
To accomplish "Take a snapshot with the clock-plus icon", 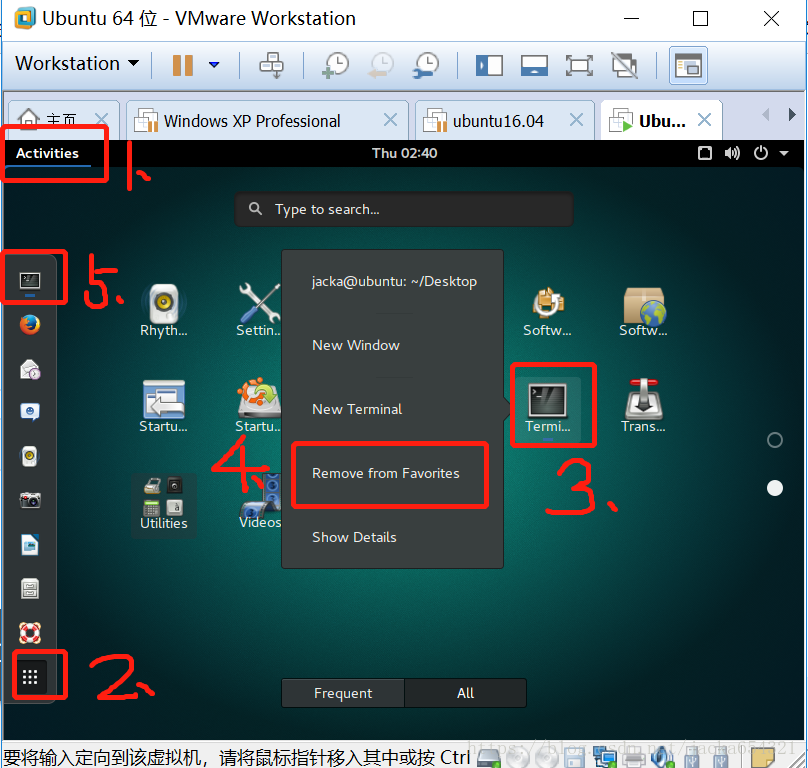I will tap(335, 65).
